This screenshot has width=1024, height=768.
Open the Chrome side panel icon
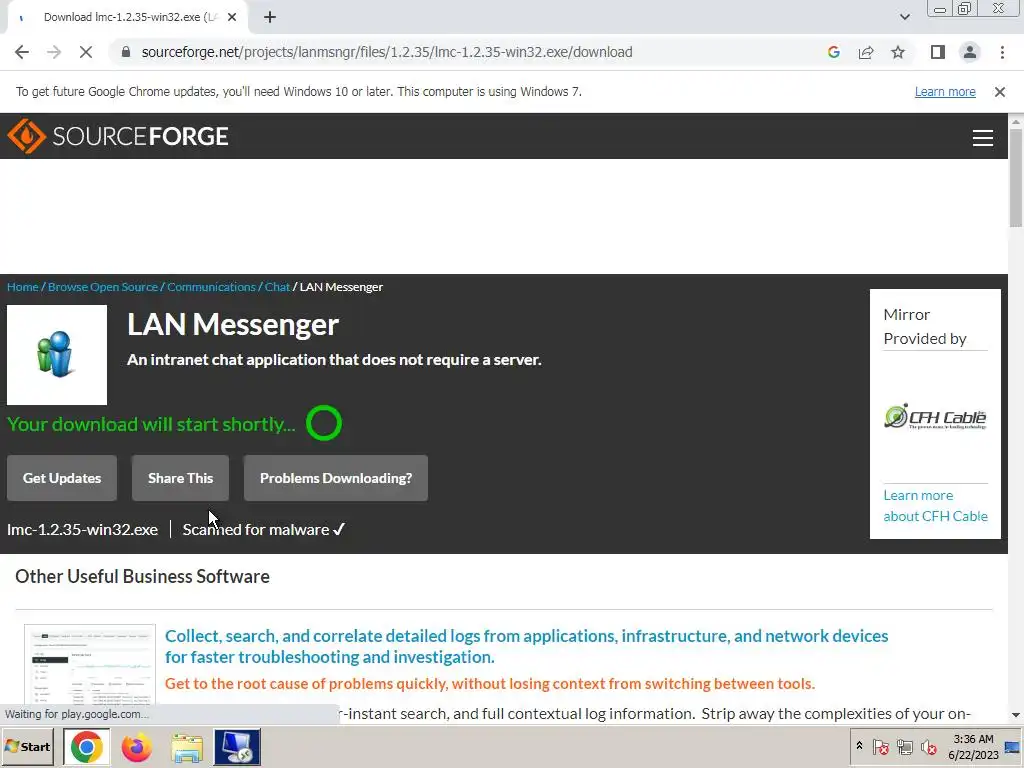[938, 52]
